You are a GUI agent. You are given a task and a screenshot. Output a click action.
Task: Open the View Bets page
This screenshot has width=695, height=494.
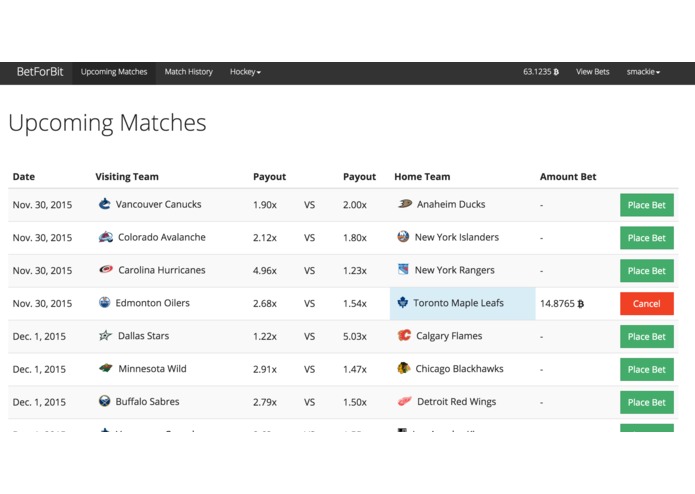[x=593, y=72]
